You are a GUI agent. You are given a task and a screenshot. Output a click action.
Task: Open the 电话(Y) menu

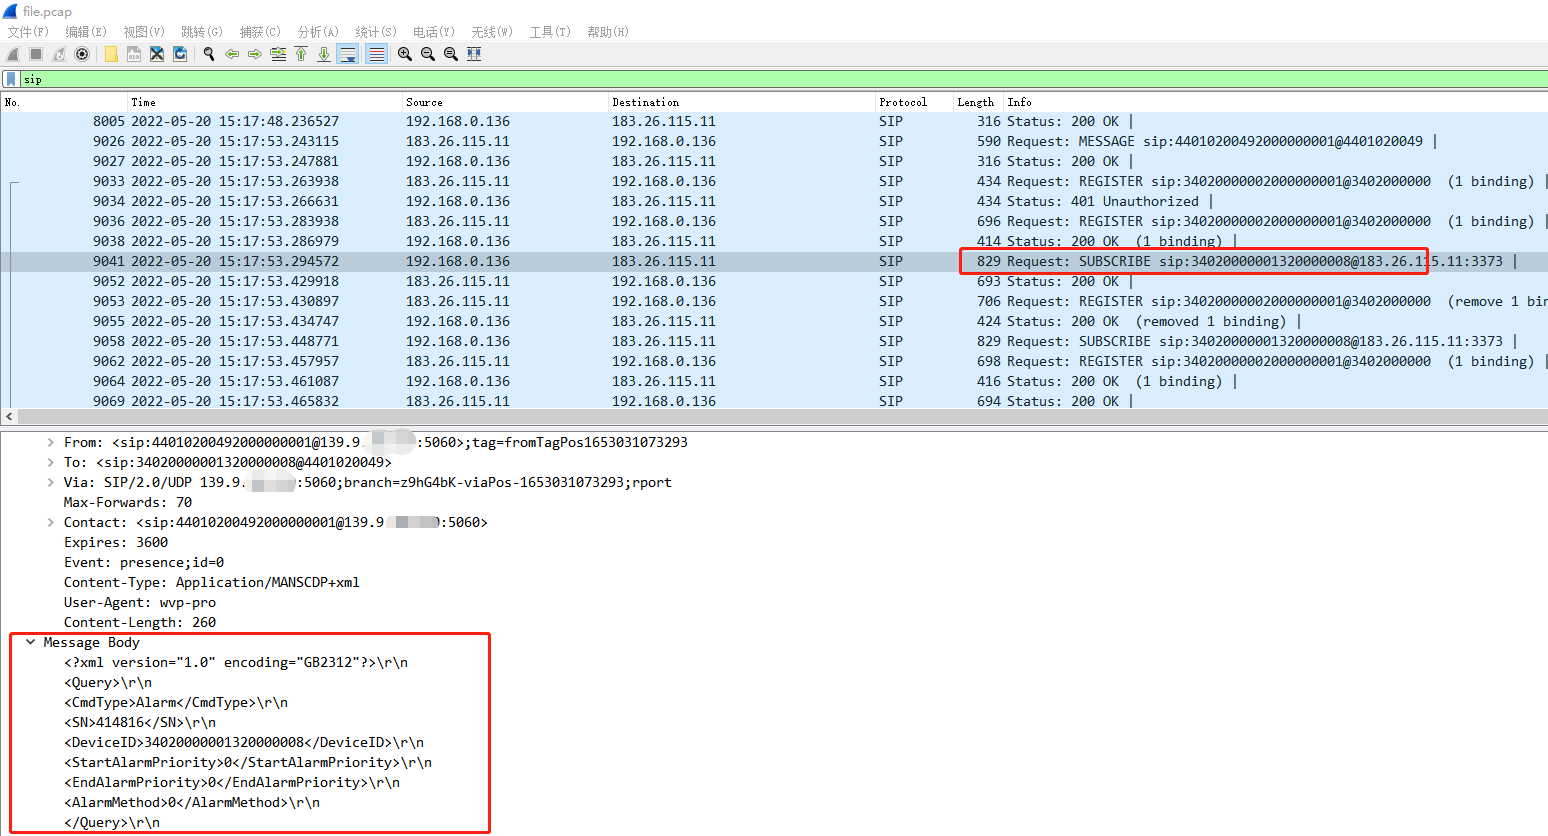point(433,31)
